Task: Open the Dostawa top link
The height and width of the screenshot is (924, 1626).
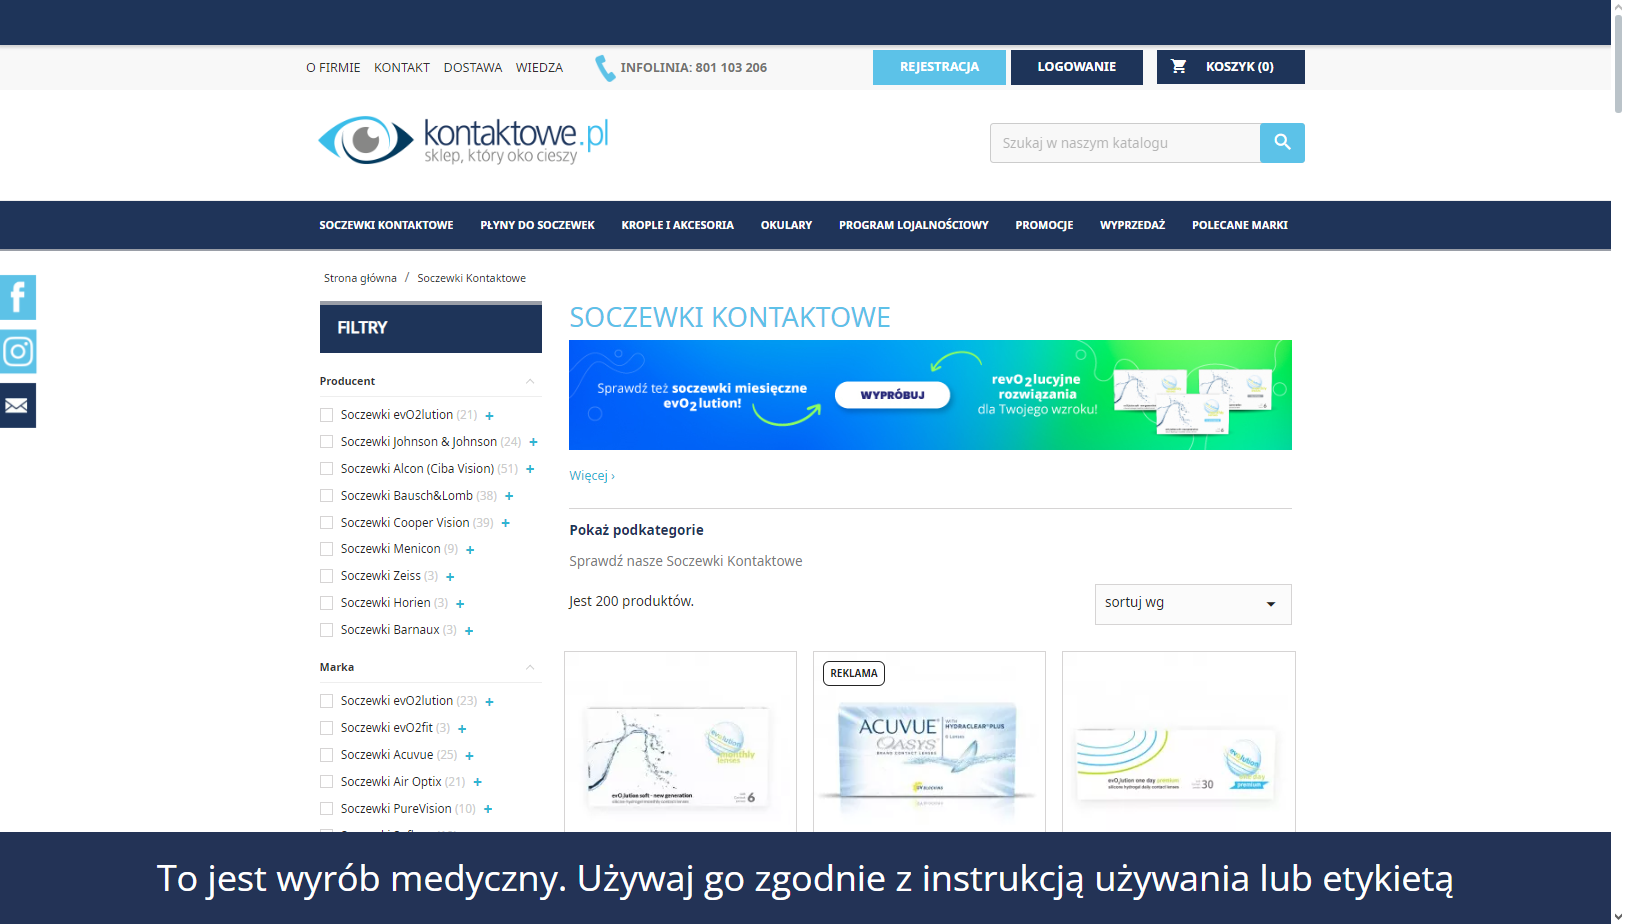Action: coord(473,67)
